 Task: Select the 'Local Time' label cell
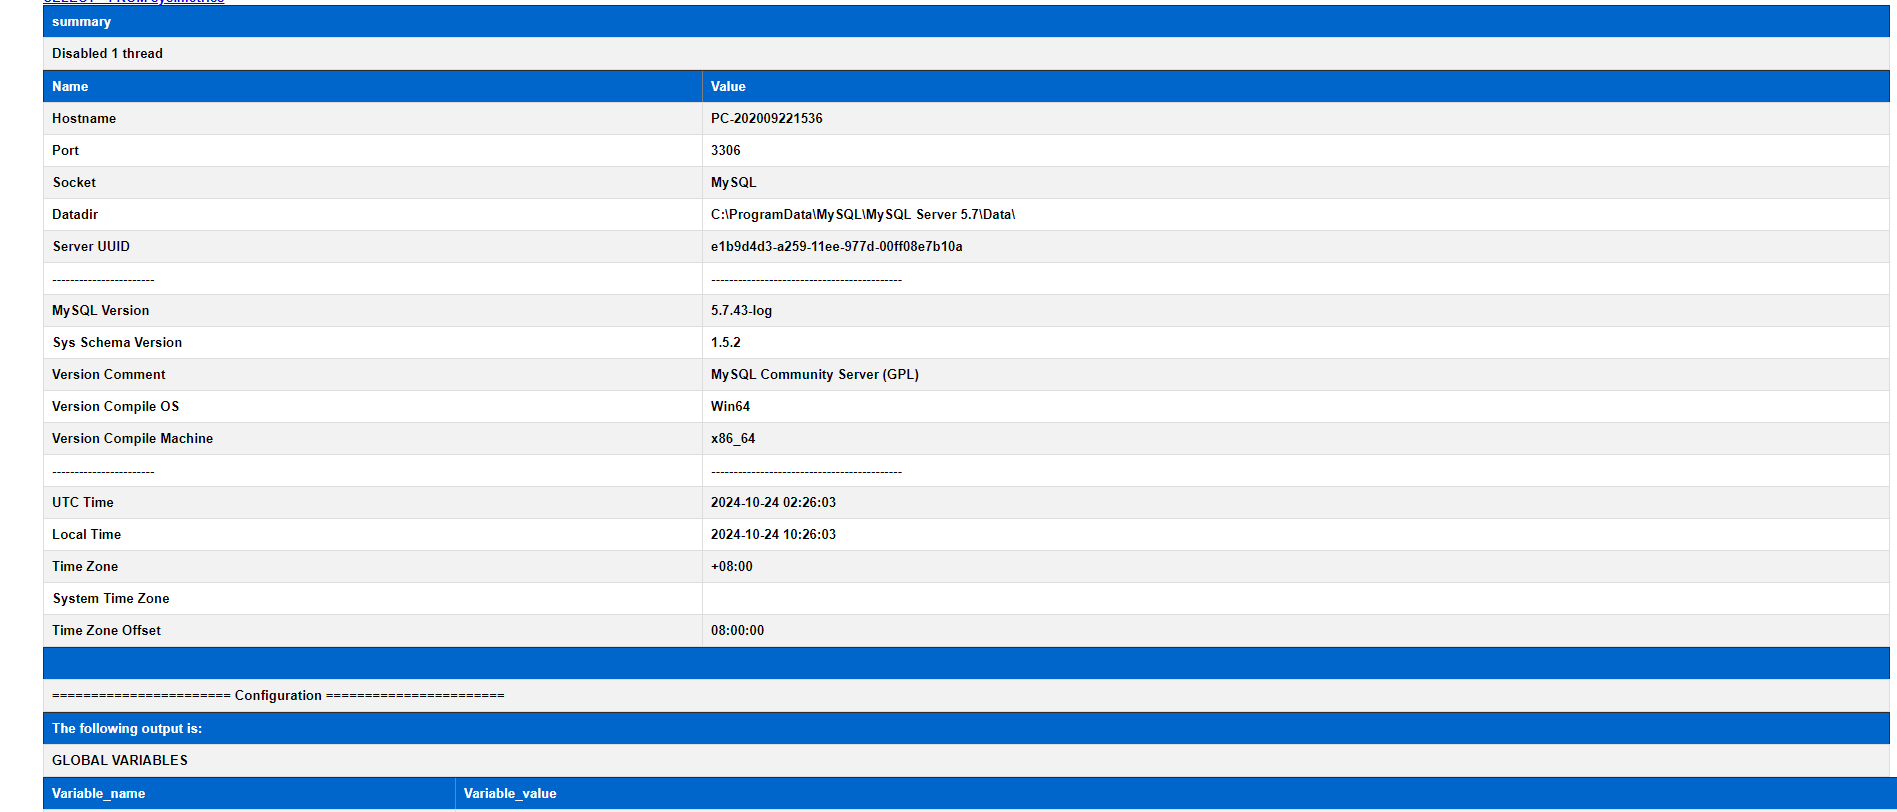coord(372,535)
